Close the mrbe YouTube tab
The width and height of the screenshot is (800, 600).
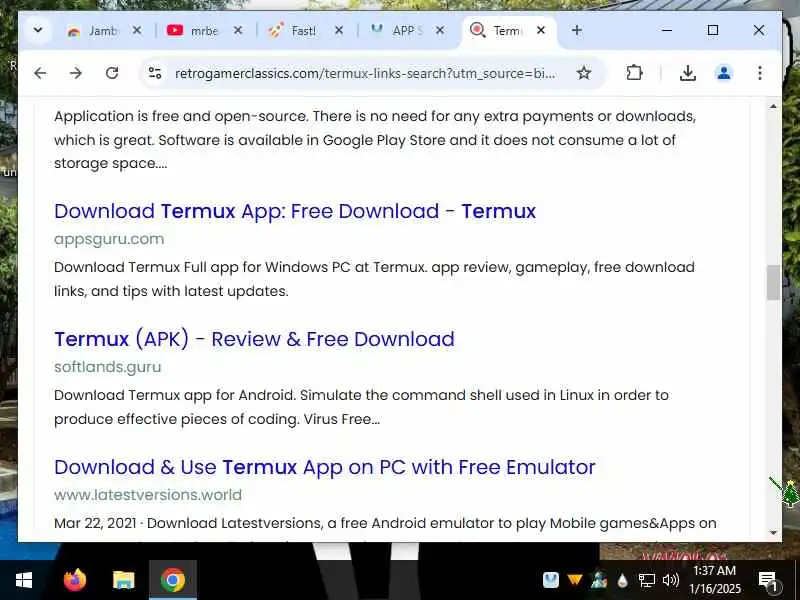238,31
